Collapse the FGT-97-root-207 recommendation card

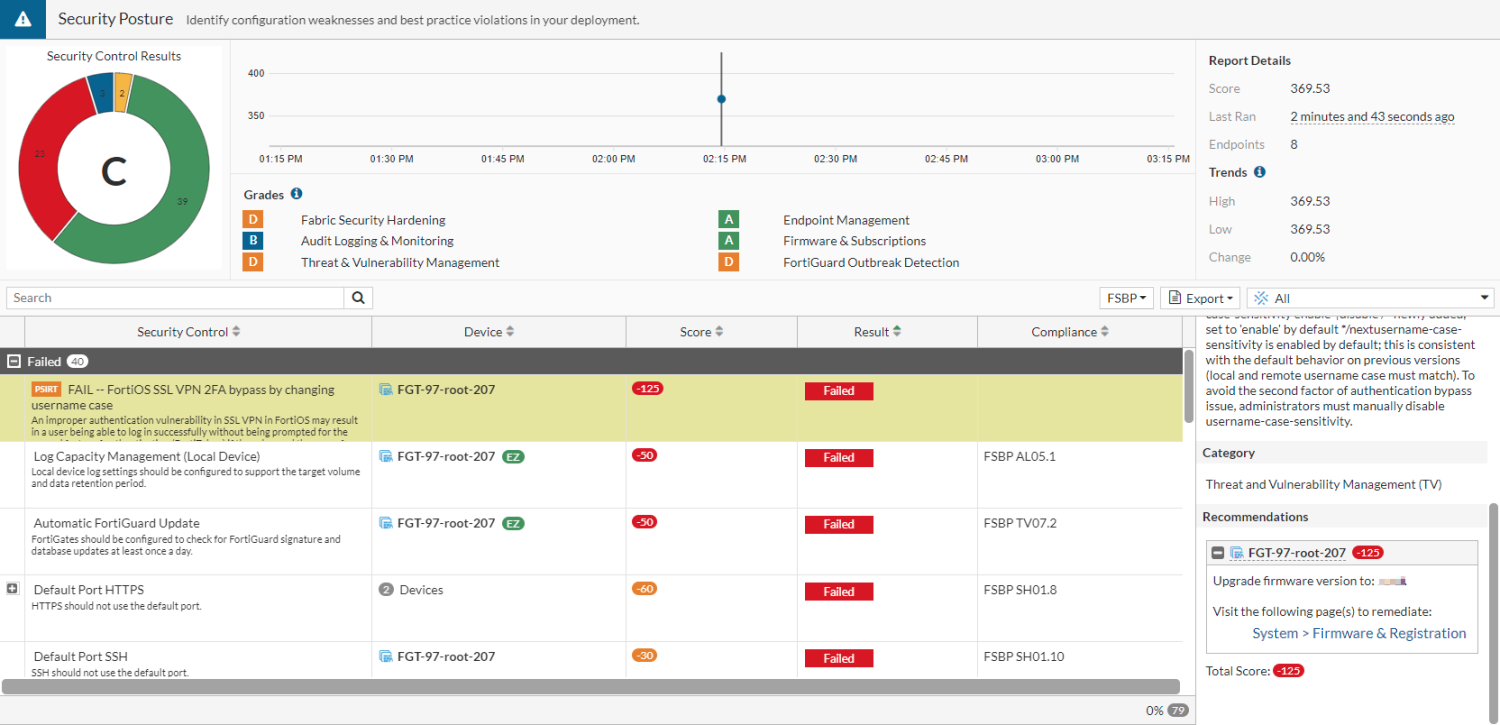click(x=1217, y=552)
